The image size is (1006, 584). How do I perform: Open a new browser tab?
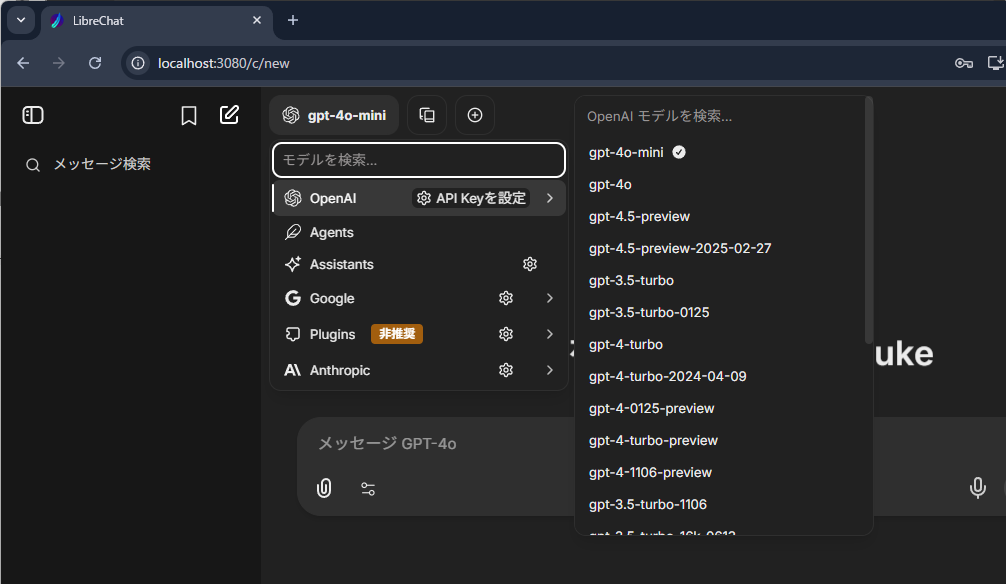293,21
